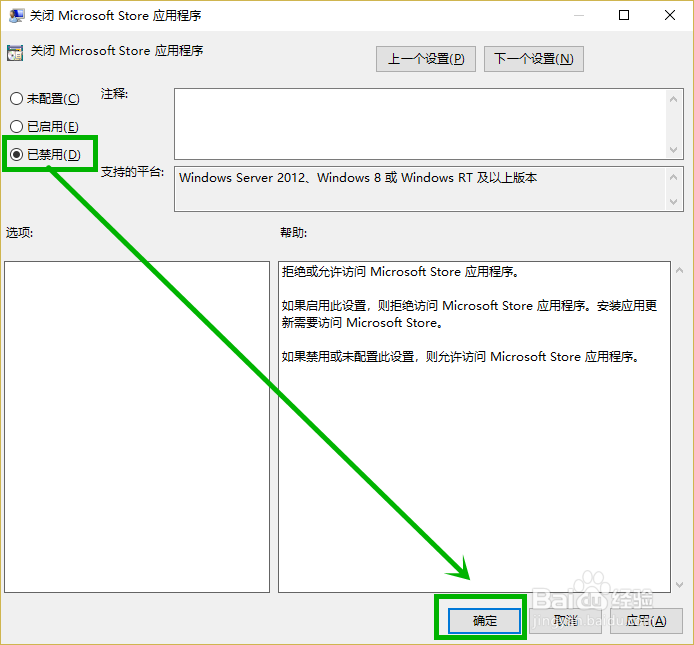Click the 下一个设置(N) button
Image resolution: width=694 pixels, height=645 pixels.
534,59
